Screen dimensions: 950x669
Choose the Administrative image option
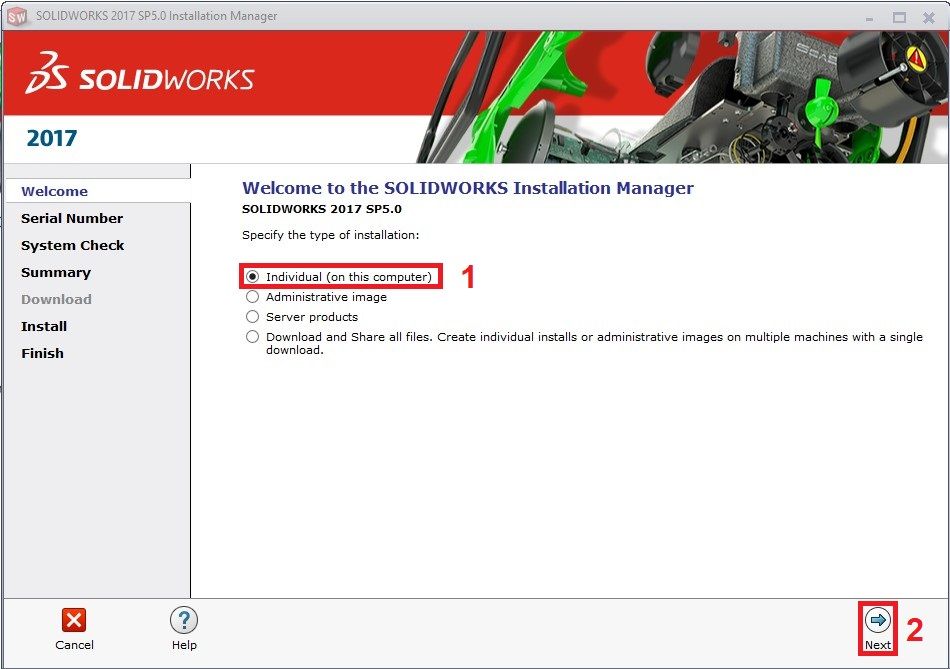tap(253, 297)
